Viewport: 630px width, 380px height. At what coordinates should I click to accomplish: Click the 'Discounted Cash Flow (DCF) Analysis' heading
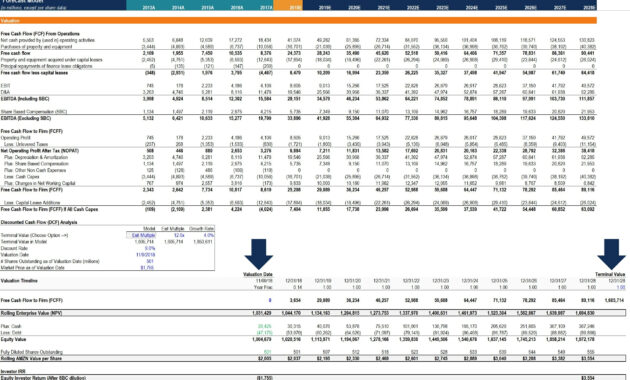coord(39,222)
